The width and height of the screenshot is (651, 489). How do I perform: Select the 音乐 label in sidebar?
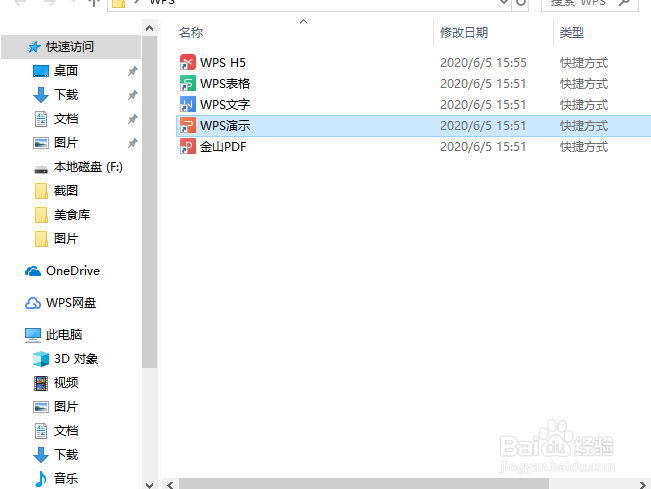pyautogui.click(x=66, y=479)
